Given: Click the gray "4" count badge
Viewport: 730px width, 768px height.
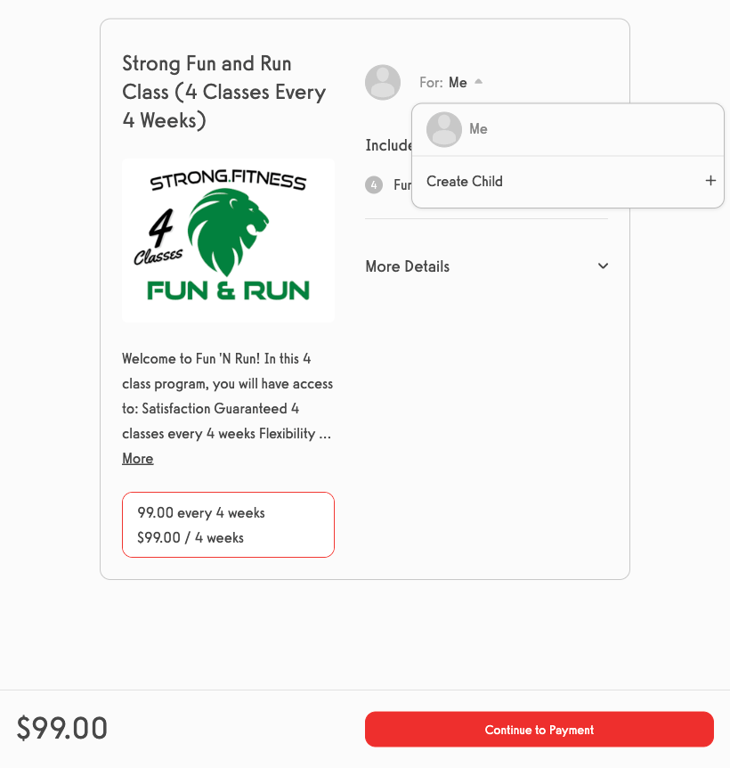Looking at the screenshot, I should coord(374,185).
